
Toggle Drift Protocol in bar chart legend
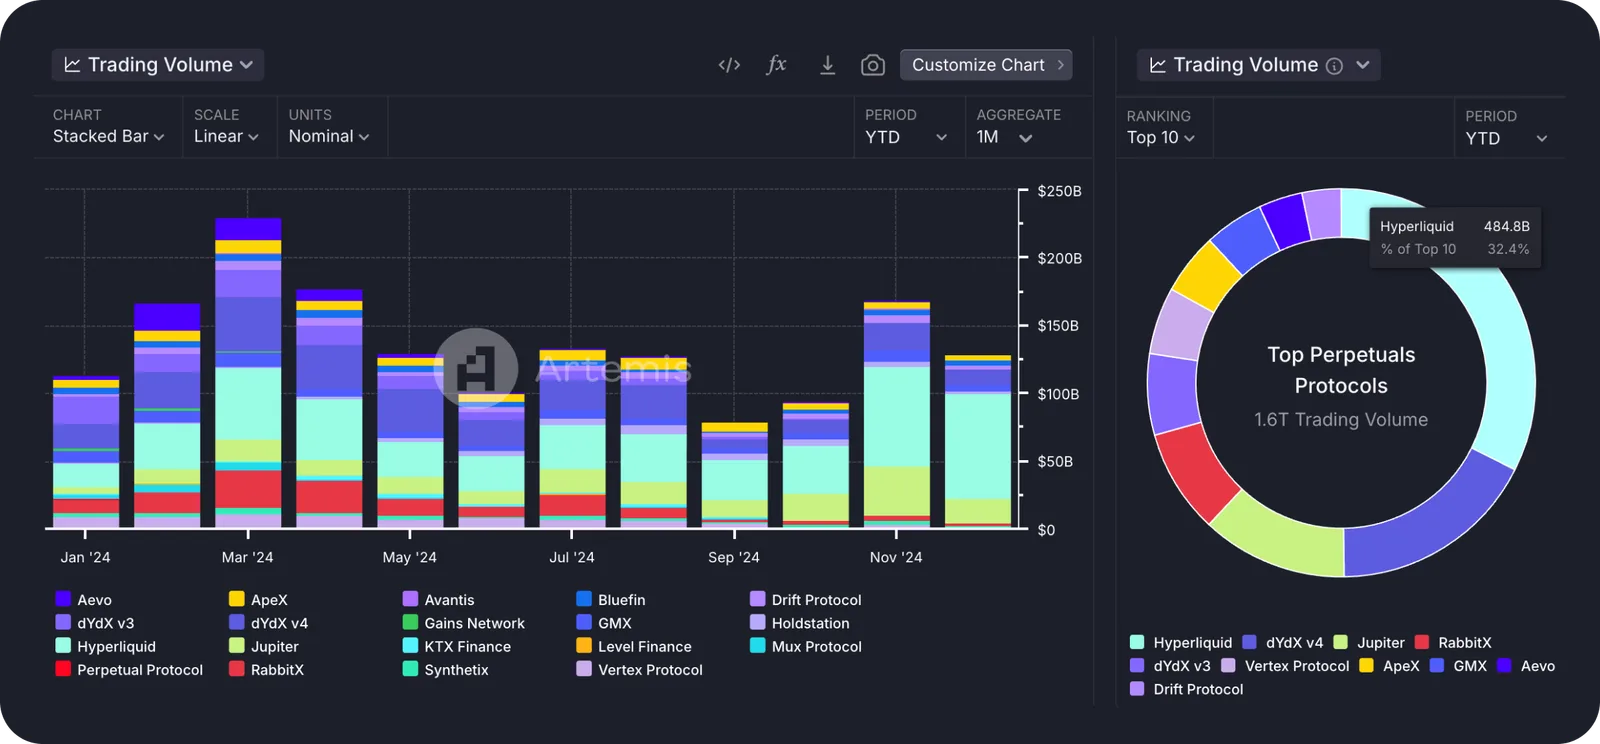tap(806, 600)
